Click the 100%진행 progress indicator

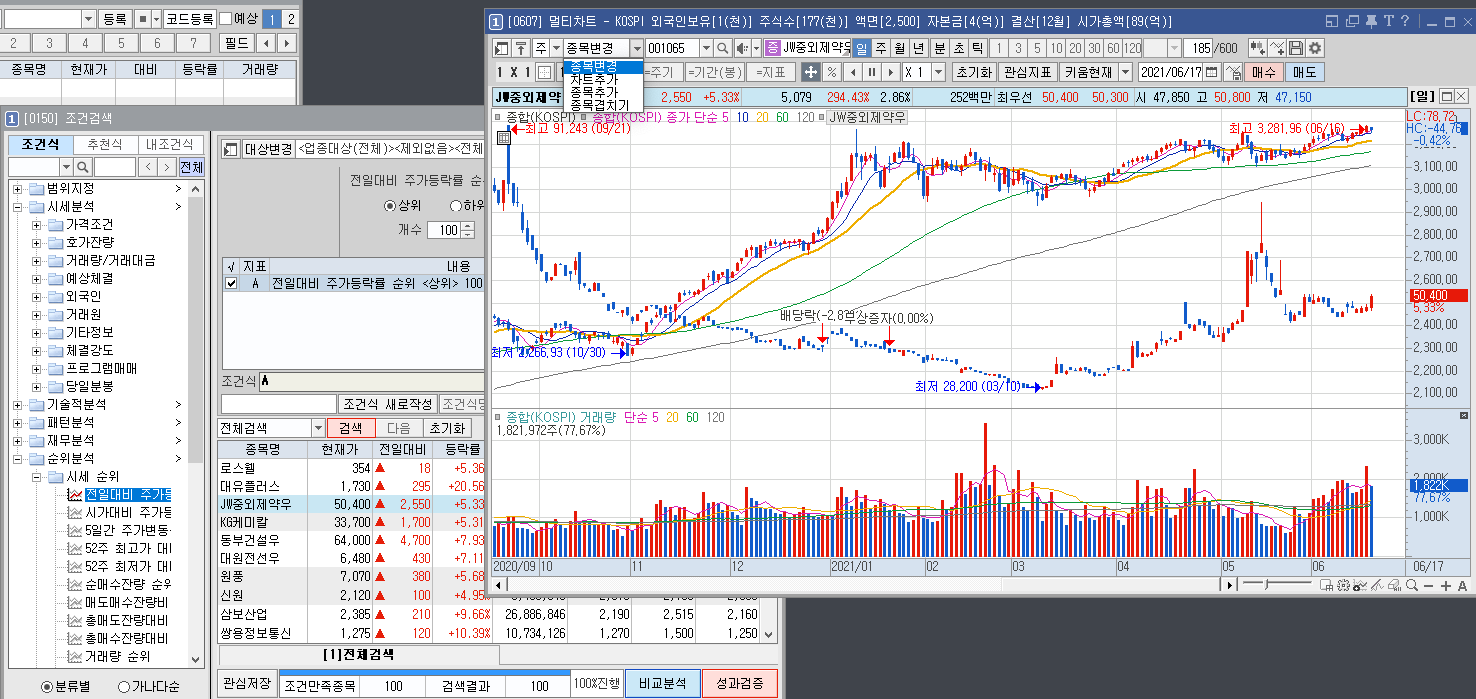tap(597, 684)
